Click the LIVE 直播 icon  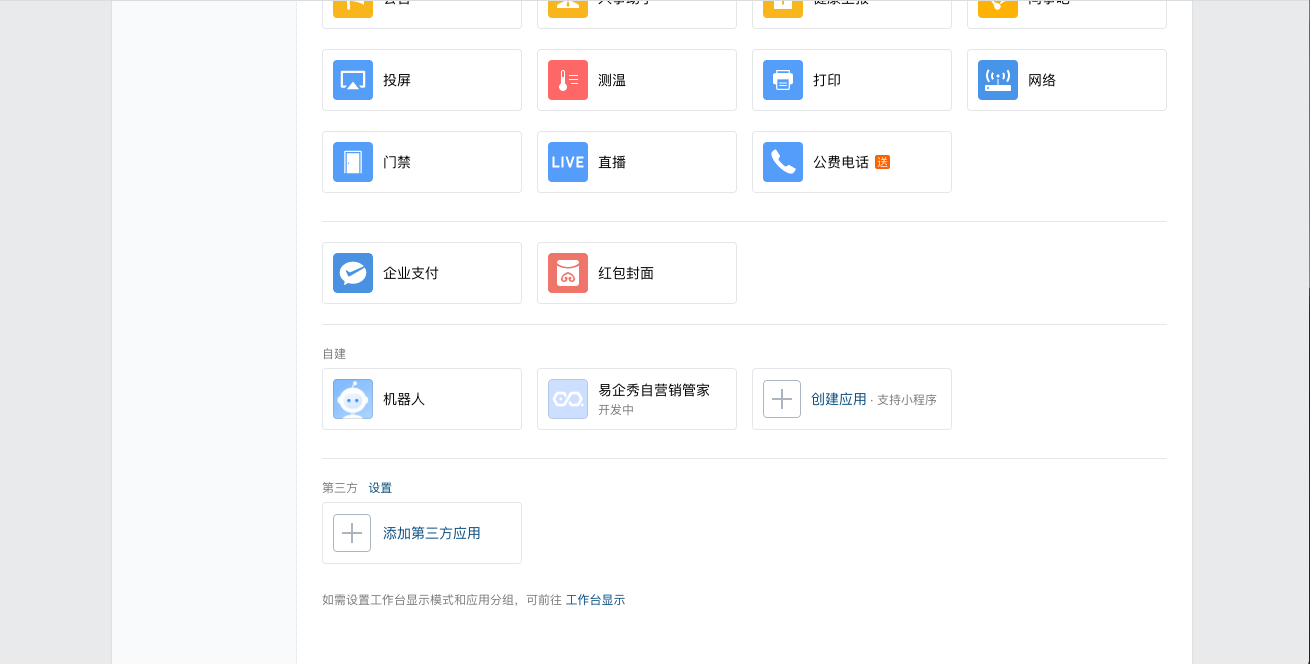pyautogui.click(x=567, y=162)
